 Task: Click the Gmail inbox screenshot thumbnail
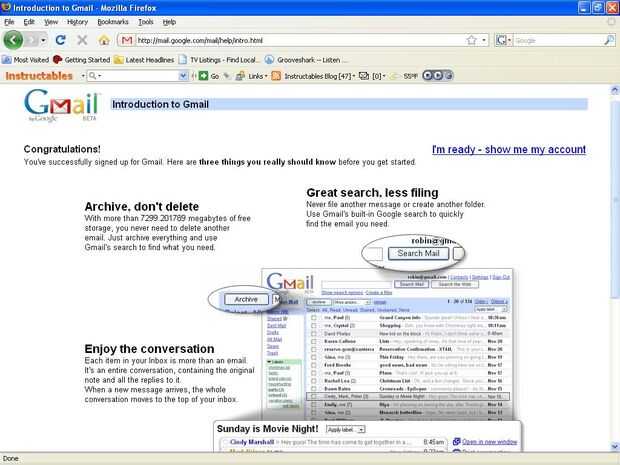point(388,344)
